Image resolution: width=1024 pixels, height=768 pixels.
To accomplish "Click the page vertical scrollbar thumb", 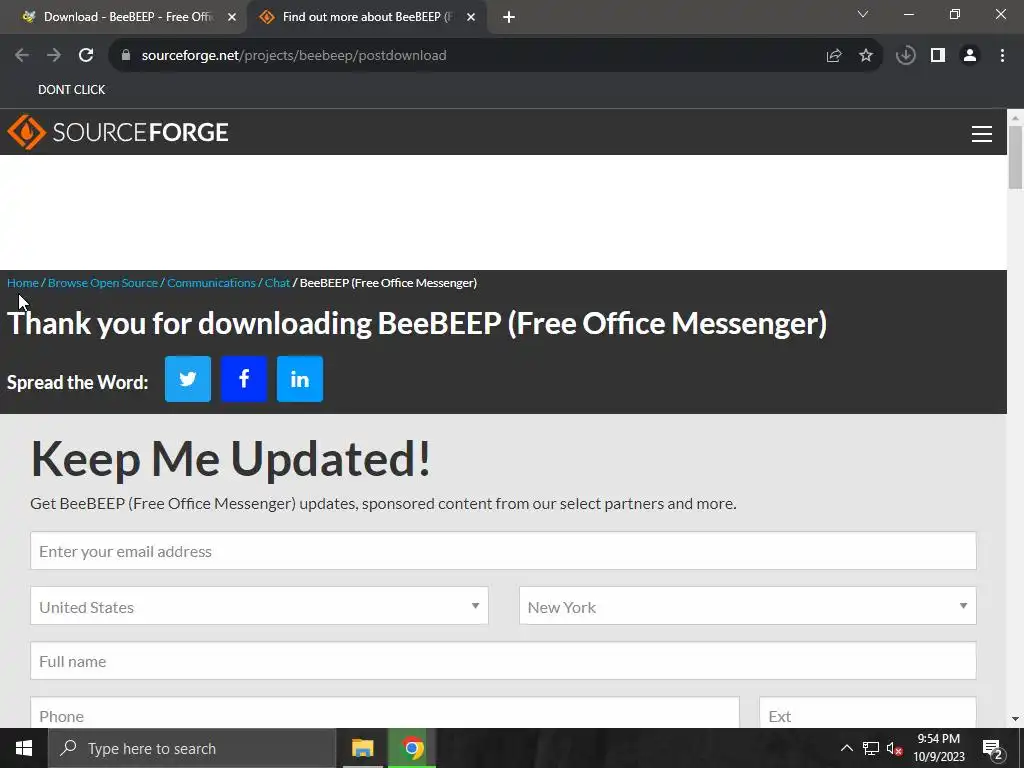I will point(1015,157).
